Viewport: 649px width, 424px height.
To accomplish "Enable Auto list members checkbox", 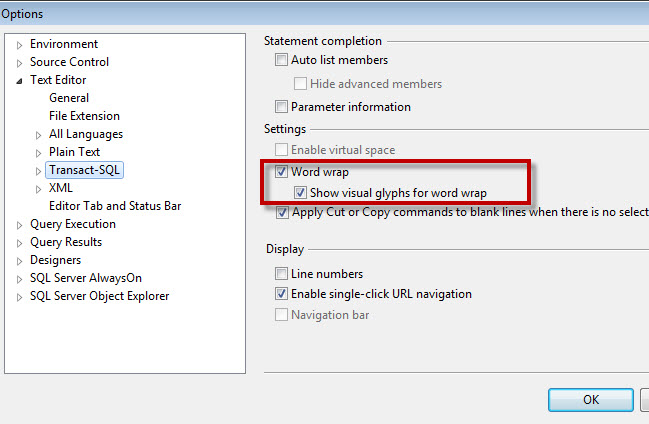I will [281, 60].
